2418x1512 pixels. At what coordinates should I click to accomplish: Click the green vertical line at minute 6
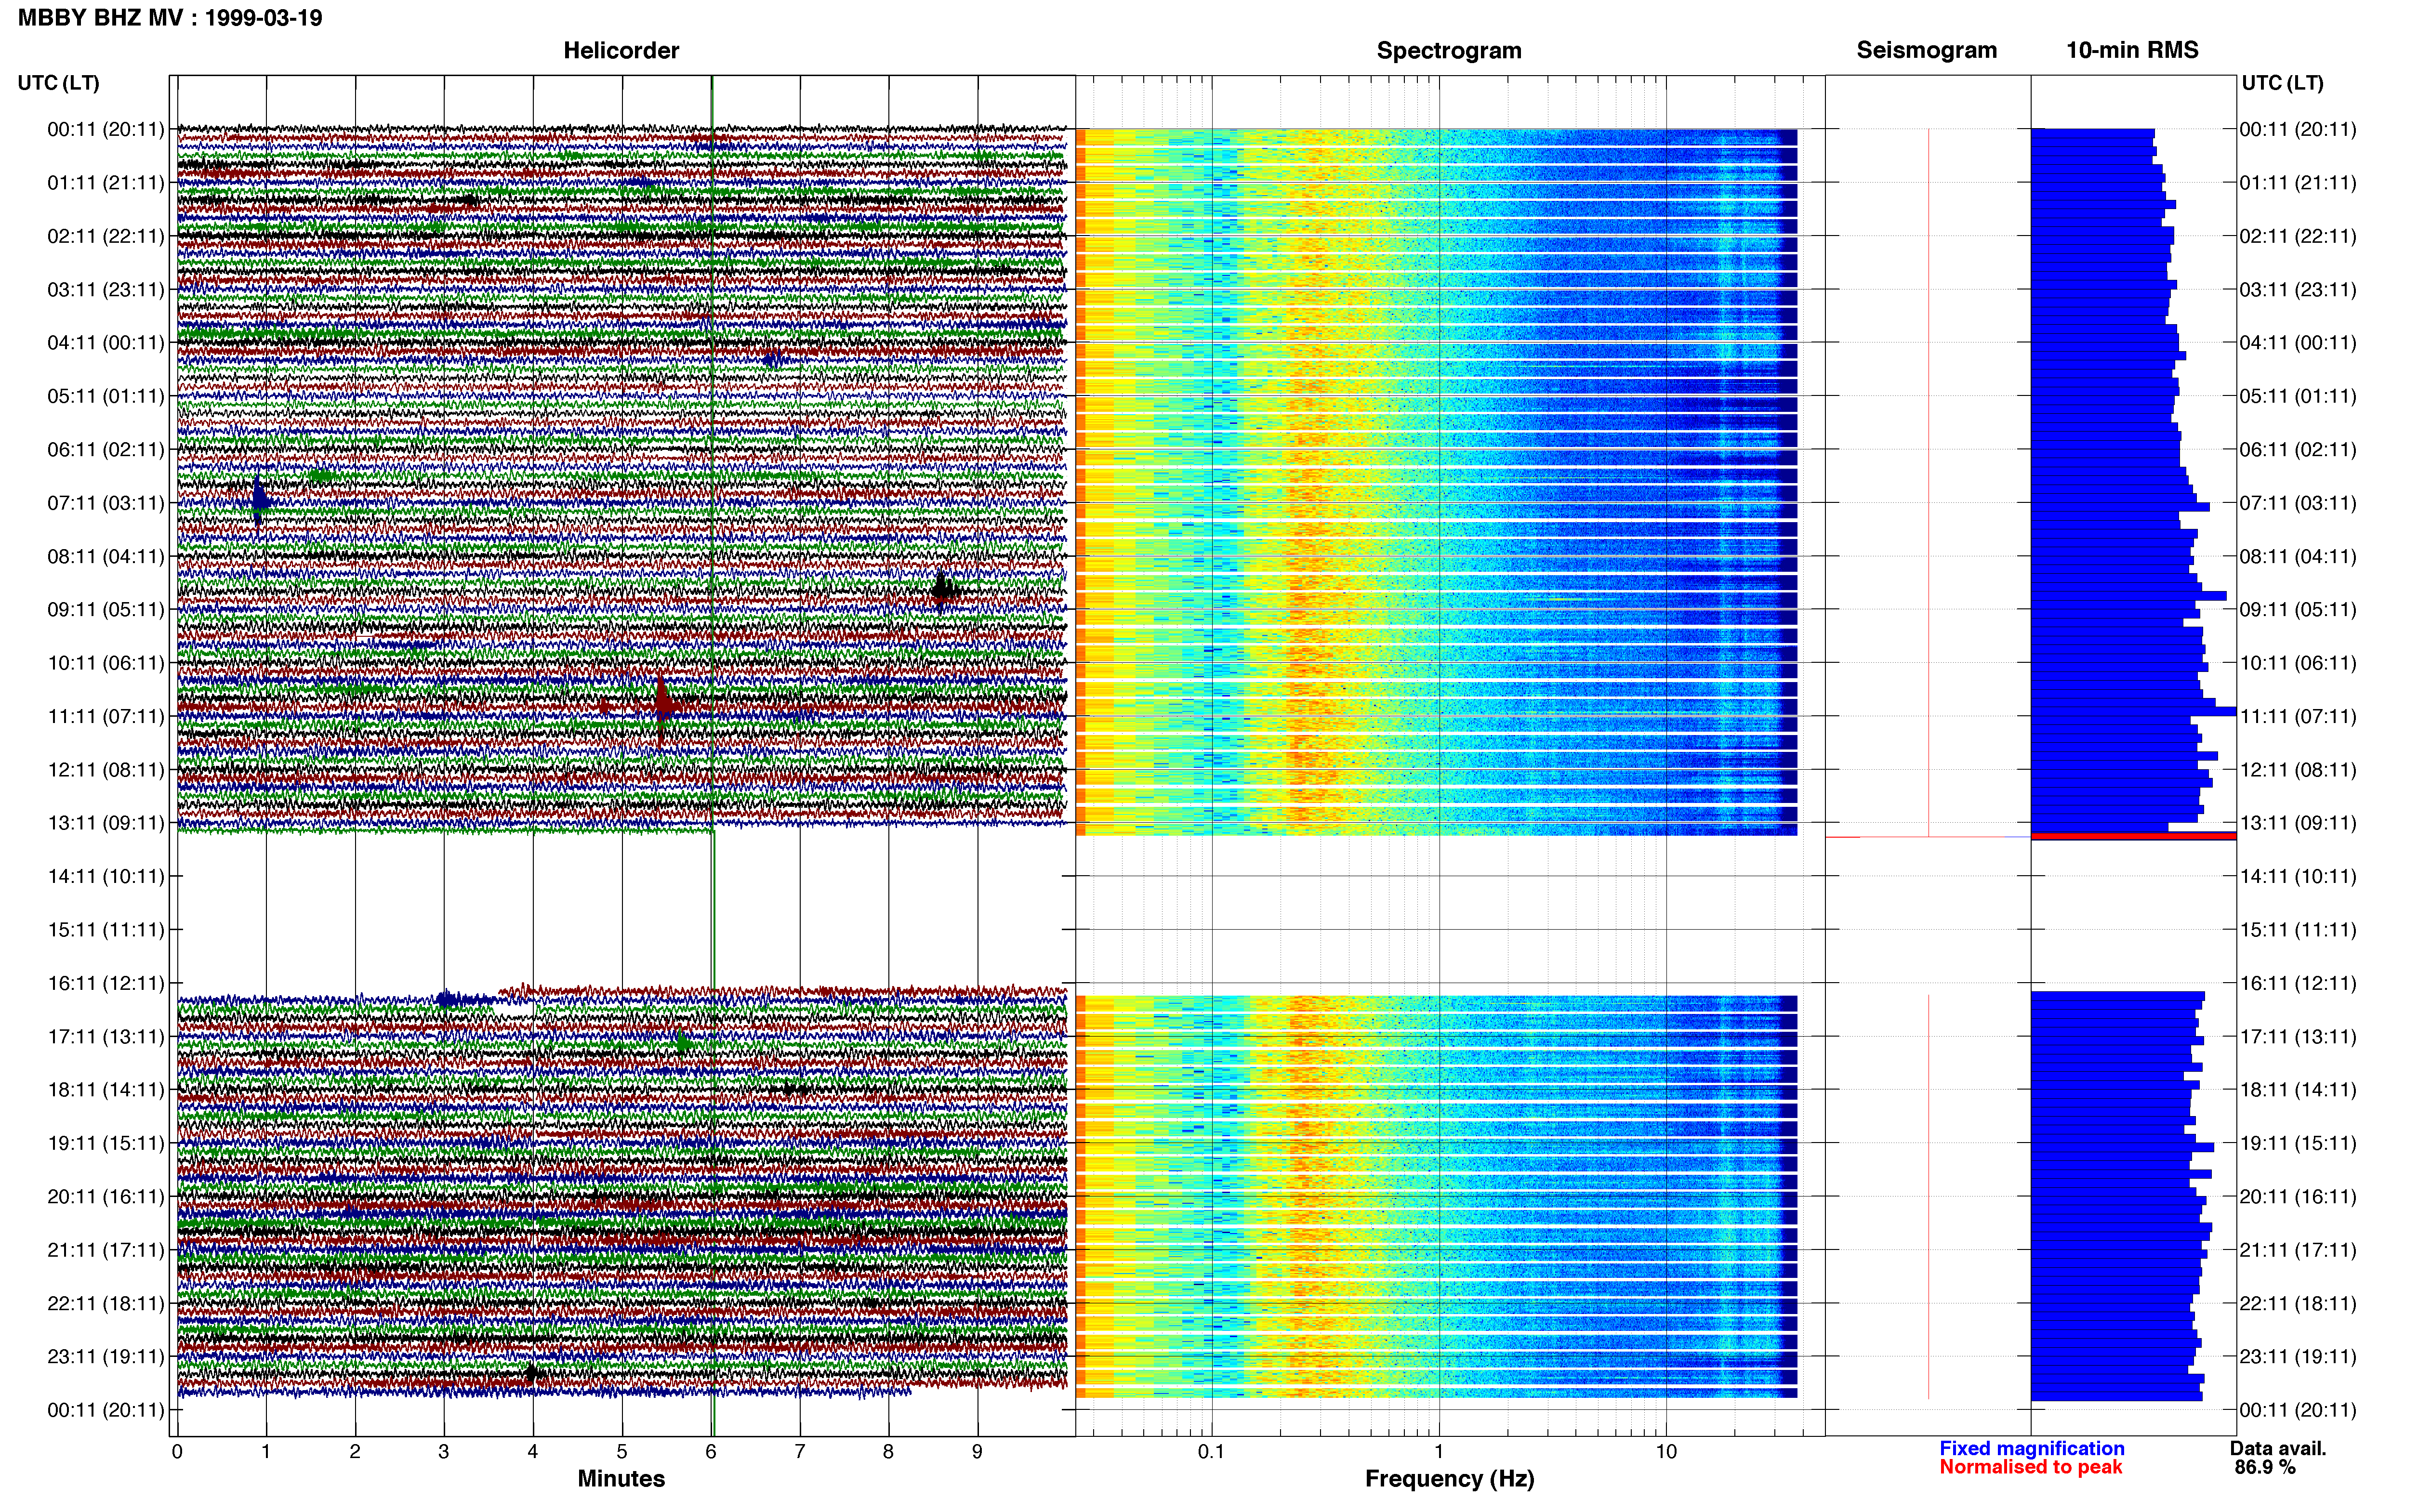point(712,756)
